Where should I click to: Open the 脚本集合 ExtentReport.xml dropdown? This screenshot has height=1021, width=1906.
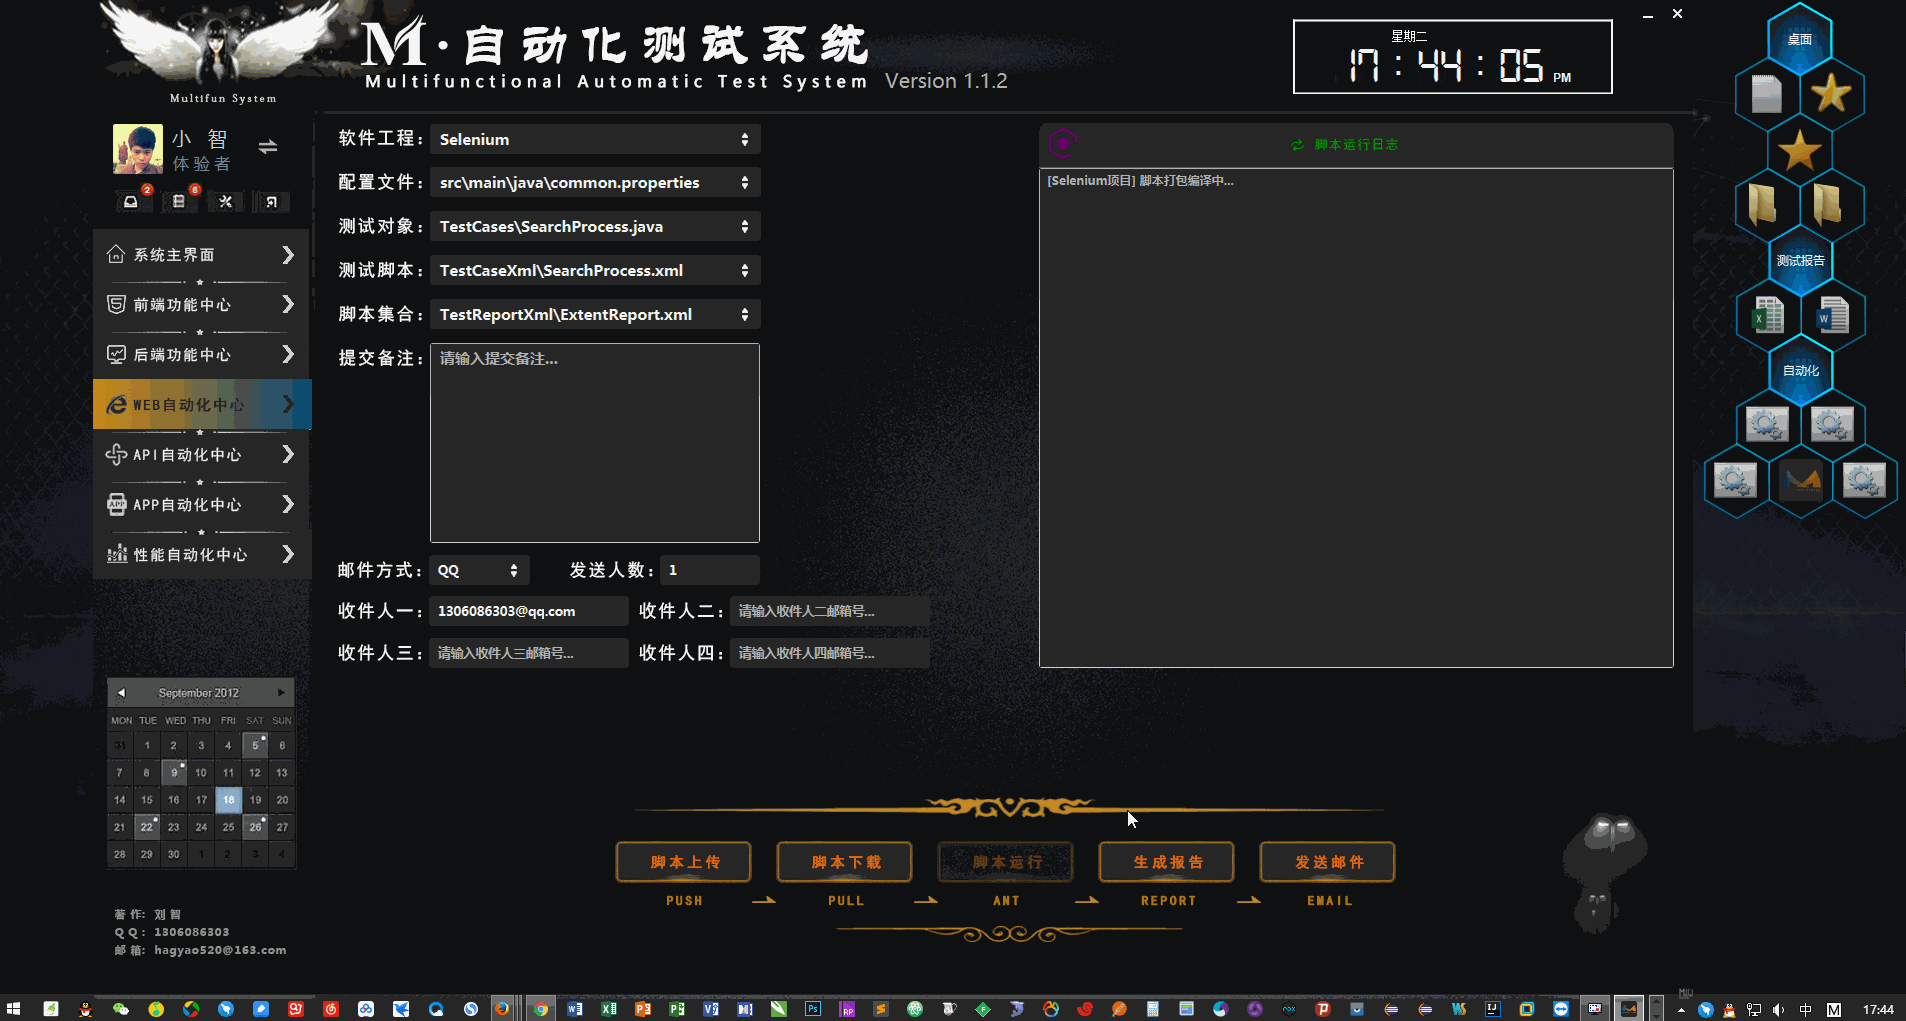[594, 315]
